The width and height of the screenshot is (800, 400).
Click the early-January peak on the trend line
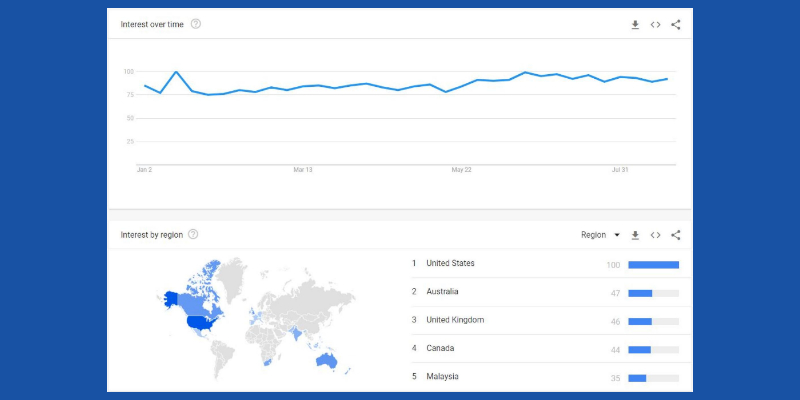(x=176, y=72)
